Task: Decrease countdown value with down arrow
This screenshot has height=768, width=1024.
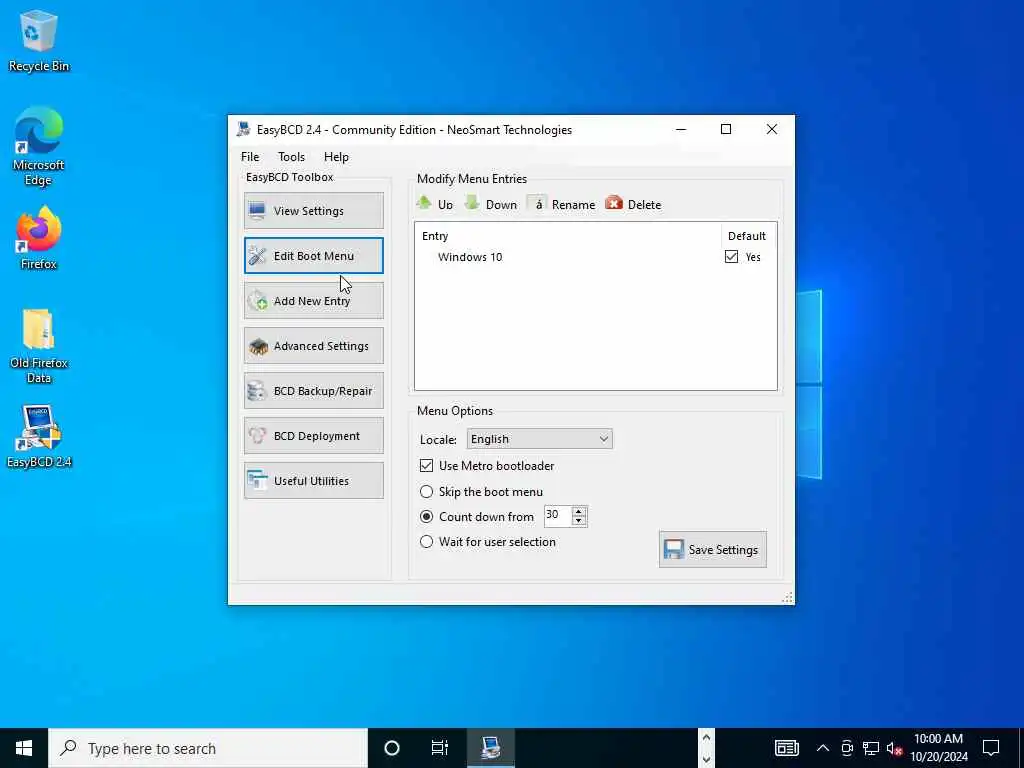Action: tap(579, 520)
